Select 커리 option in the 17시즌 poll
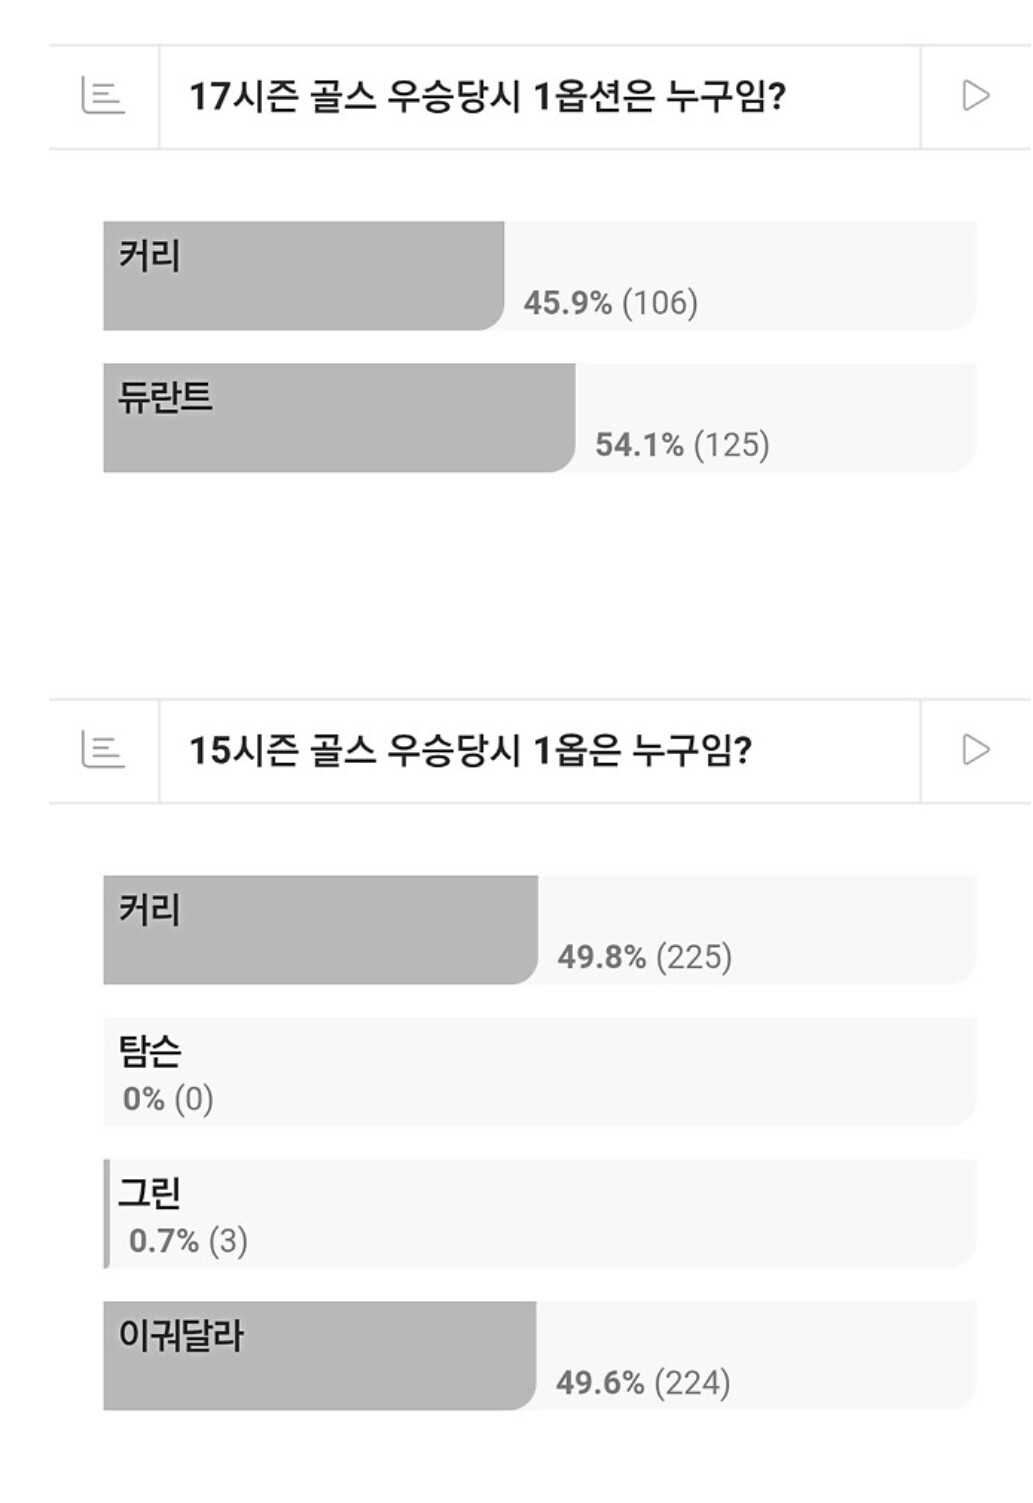Screen dimensions: 1033x1503 click(x=540, y=276)
